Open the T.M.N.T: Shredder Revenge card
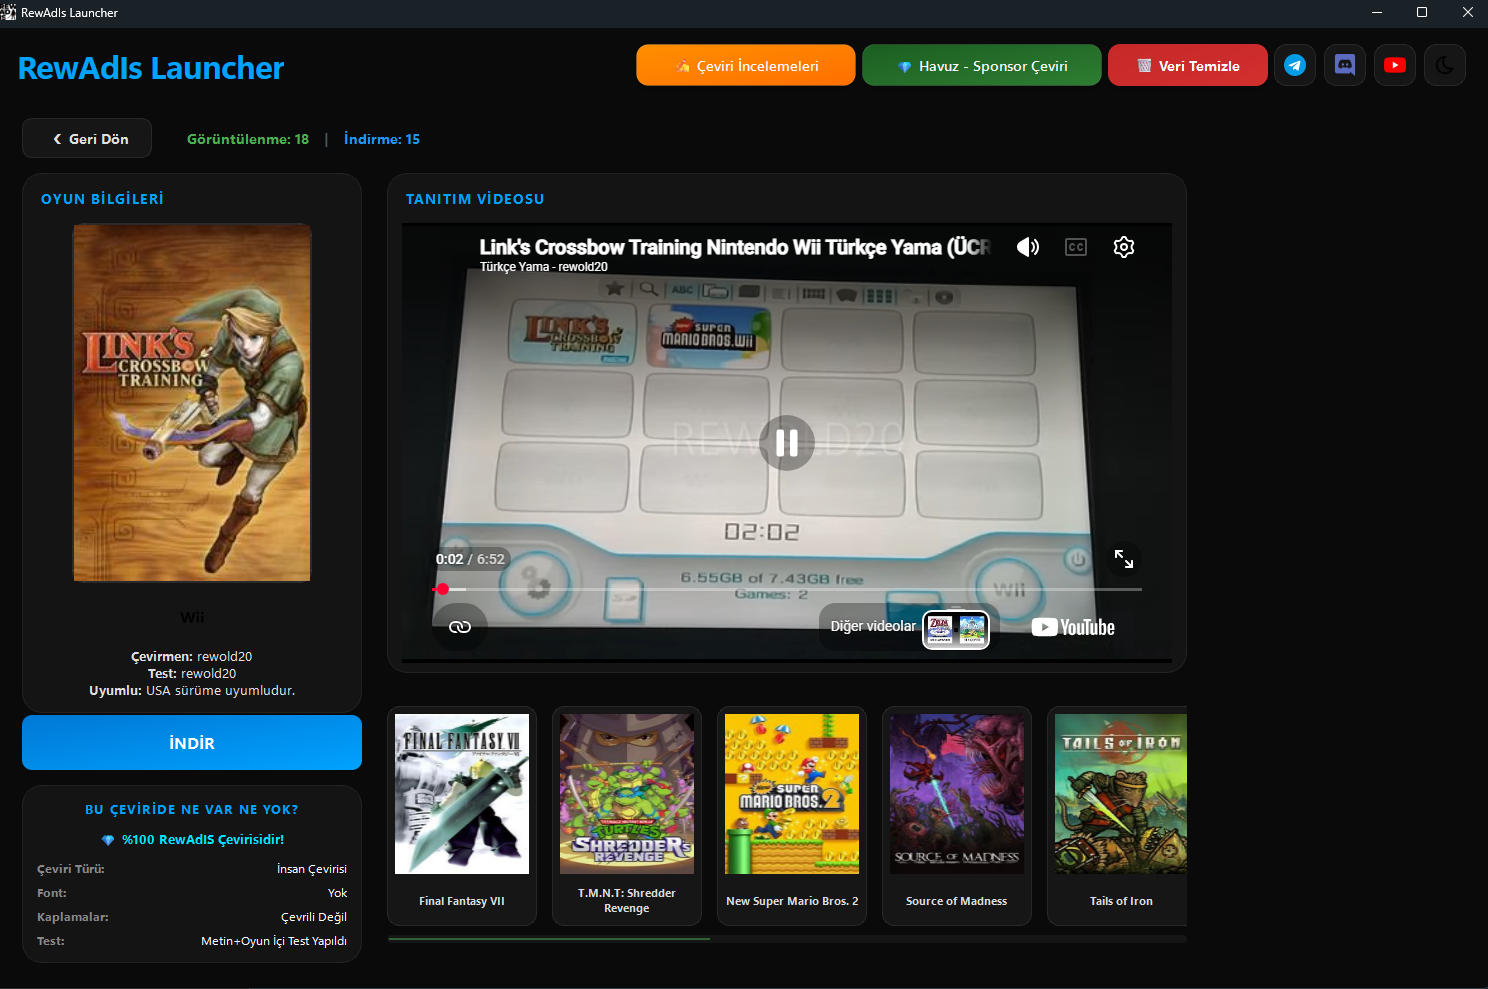 point(627,816)
